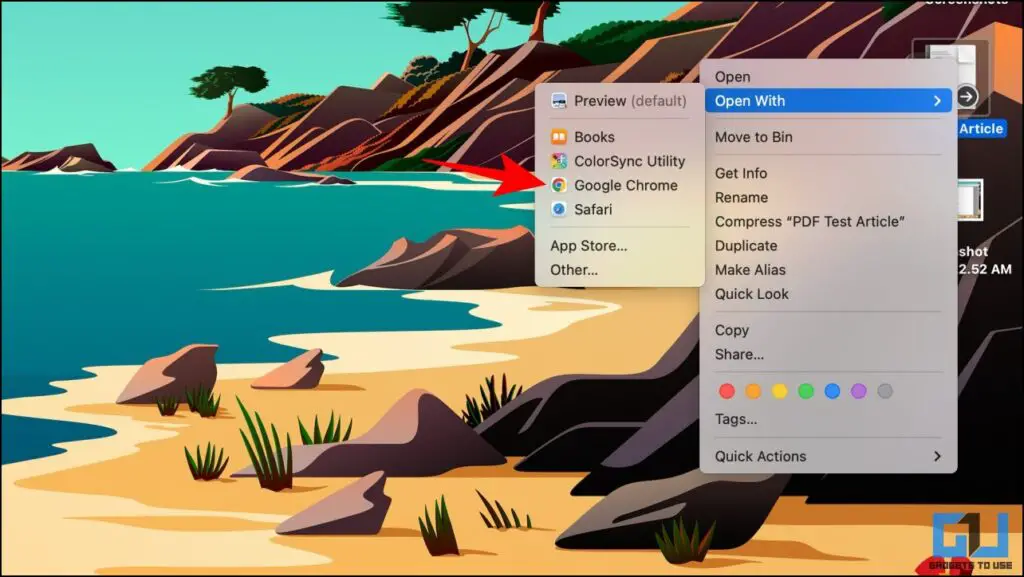The image size is (1024, 577).
Task: Apply the purple tag color
Action: (859, 391)
